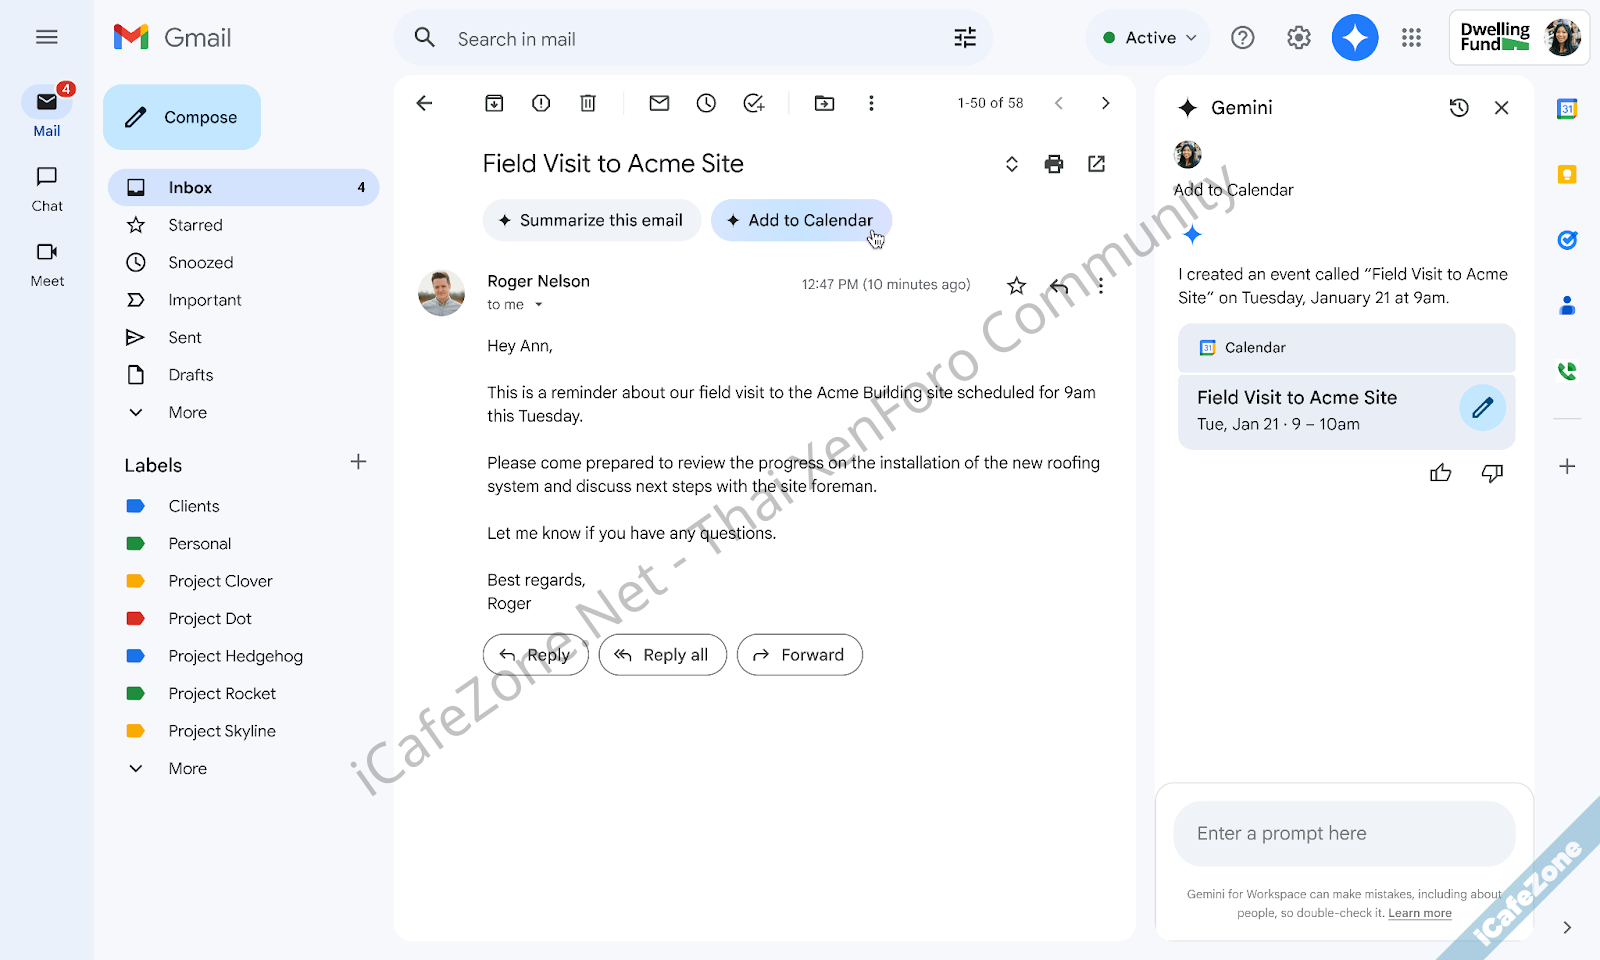The height and width of the screenshot is (960, 1600).
Task: Open the Project Rocket label
Action: (222, 693)
